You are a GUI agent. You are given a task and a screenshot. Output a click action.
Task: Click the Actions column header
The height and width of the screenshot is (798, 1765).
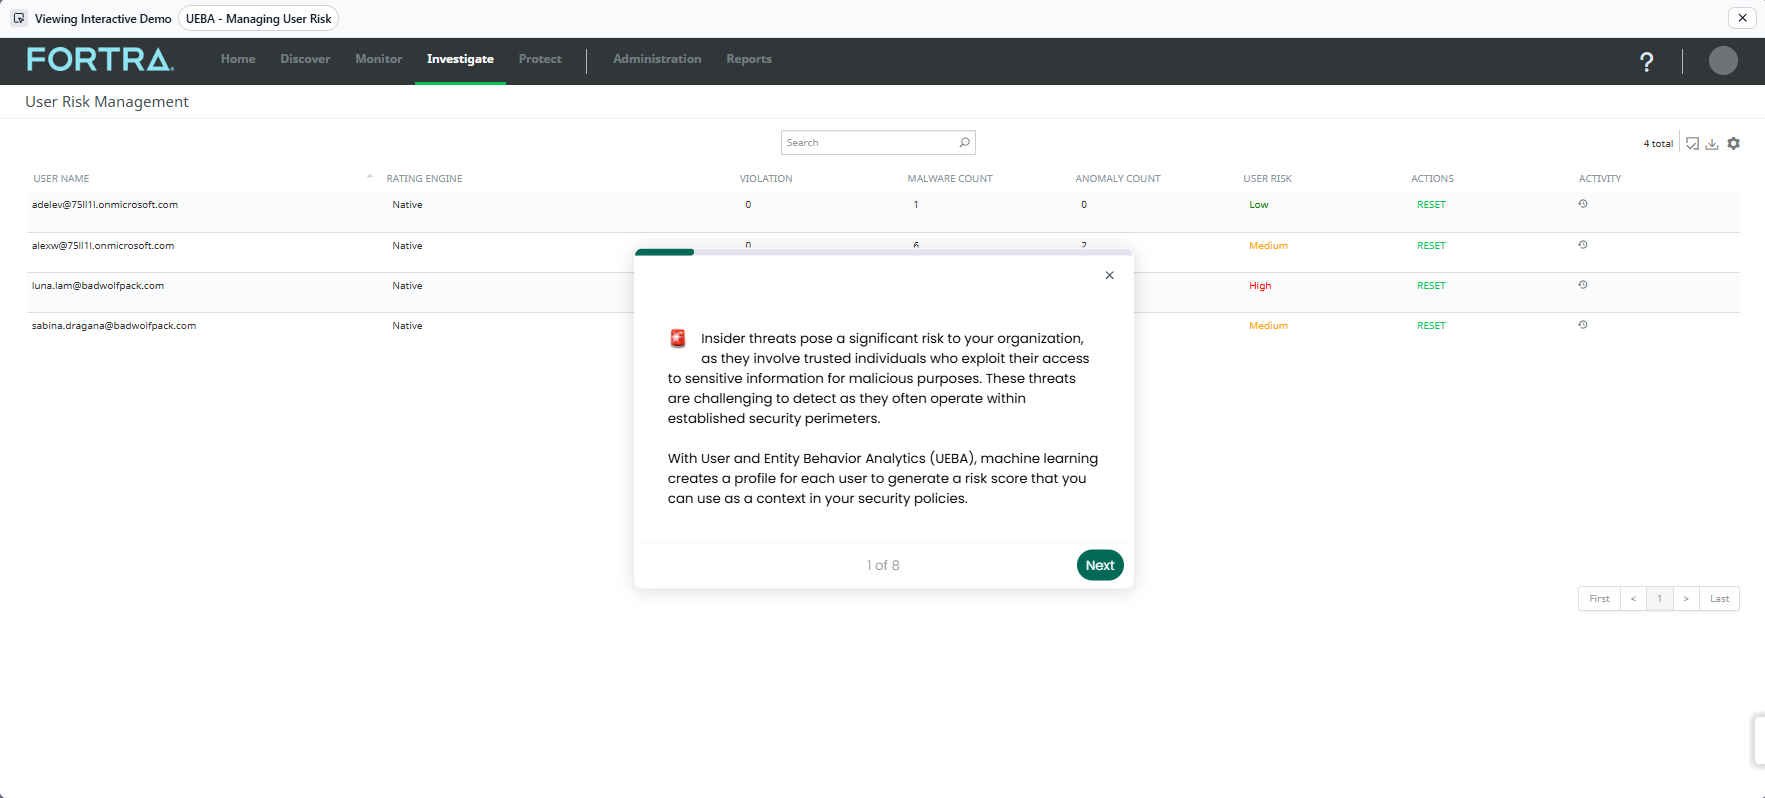(1432, 179)
